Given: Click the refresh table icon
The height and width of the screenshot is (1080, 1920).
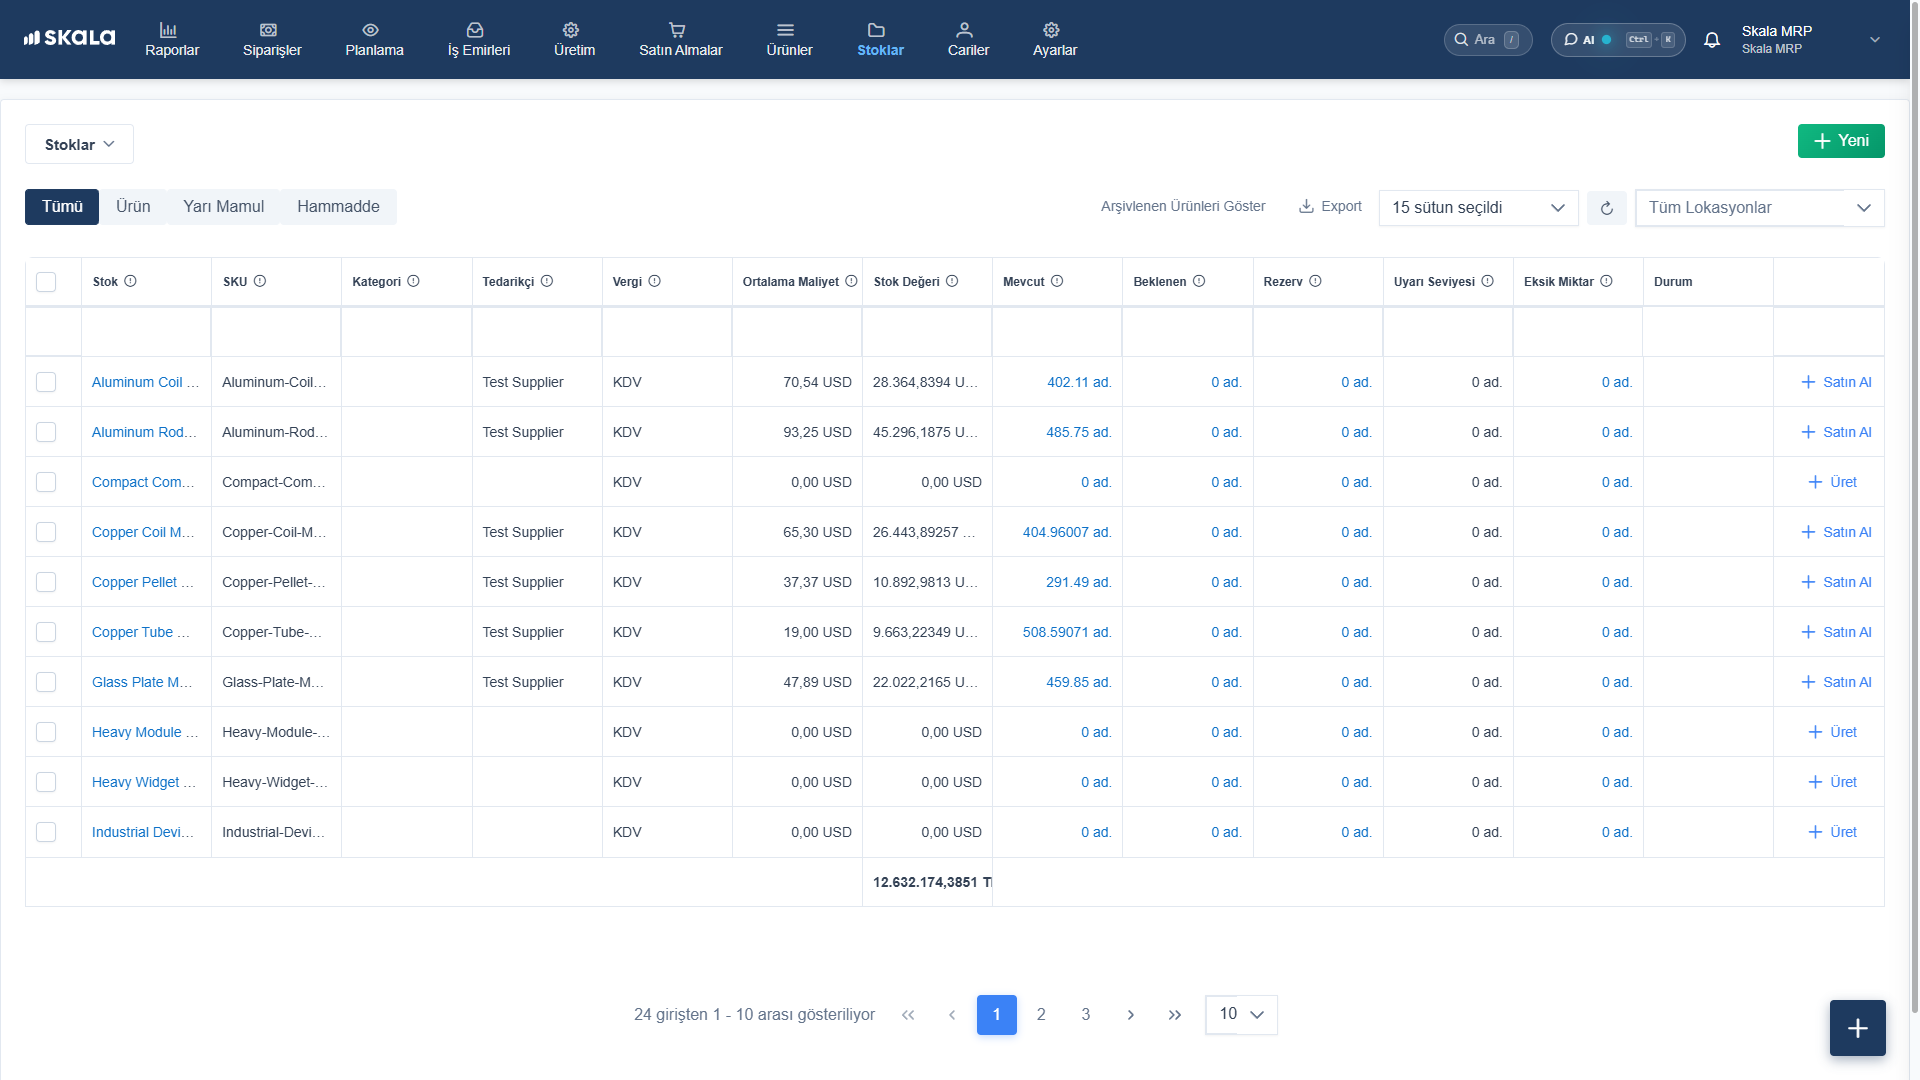Looking at the screenshot, I should (x=1607, y=208).
